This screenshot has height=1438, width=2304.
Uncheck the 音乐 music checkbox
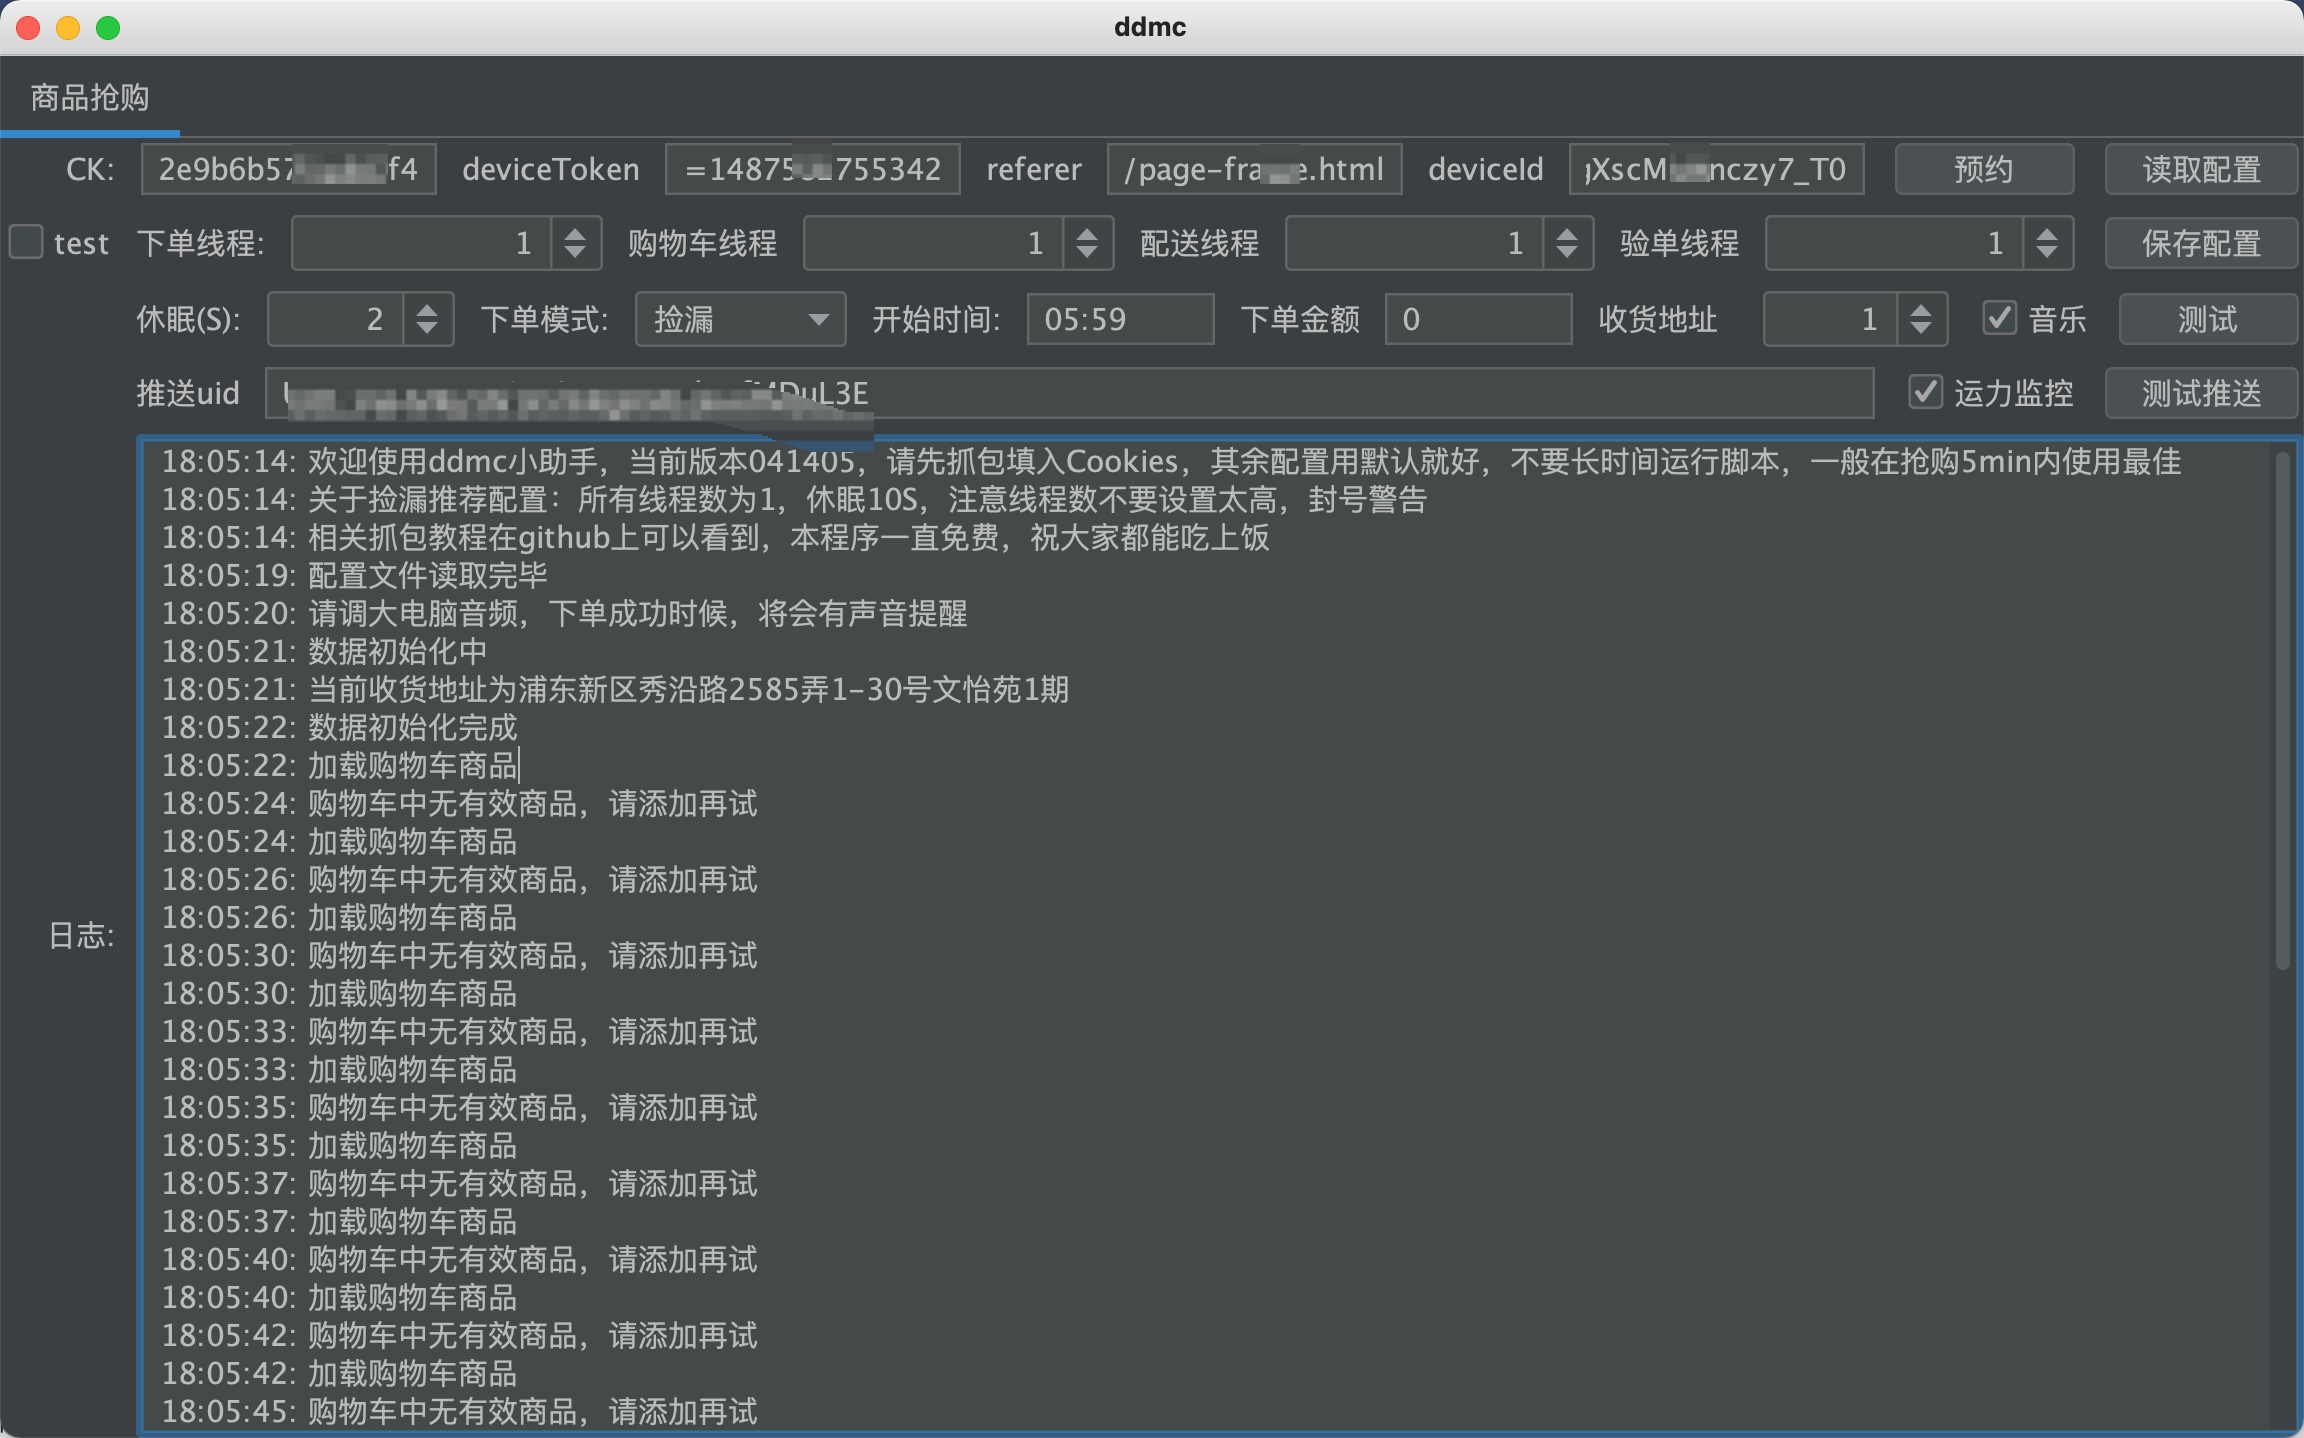[x=1999, y=319]
